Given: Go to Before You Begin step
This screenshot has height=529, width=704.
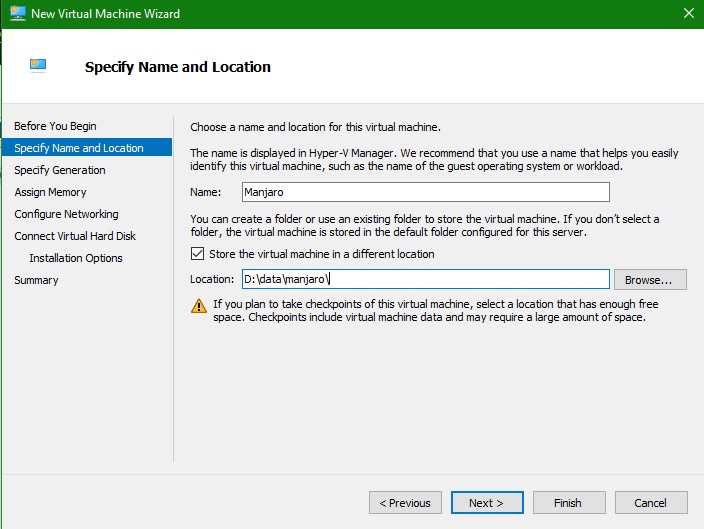Looking at the screenshot, I should (55, 126).
